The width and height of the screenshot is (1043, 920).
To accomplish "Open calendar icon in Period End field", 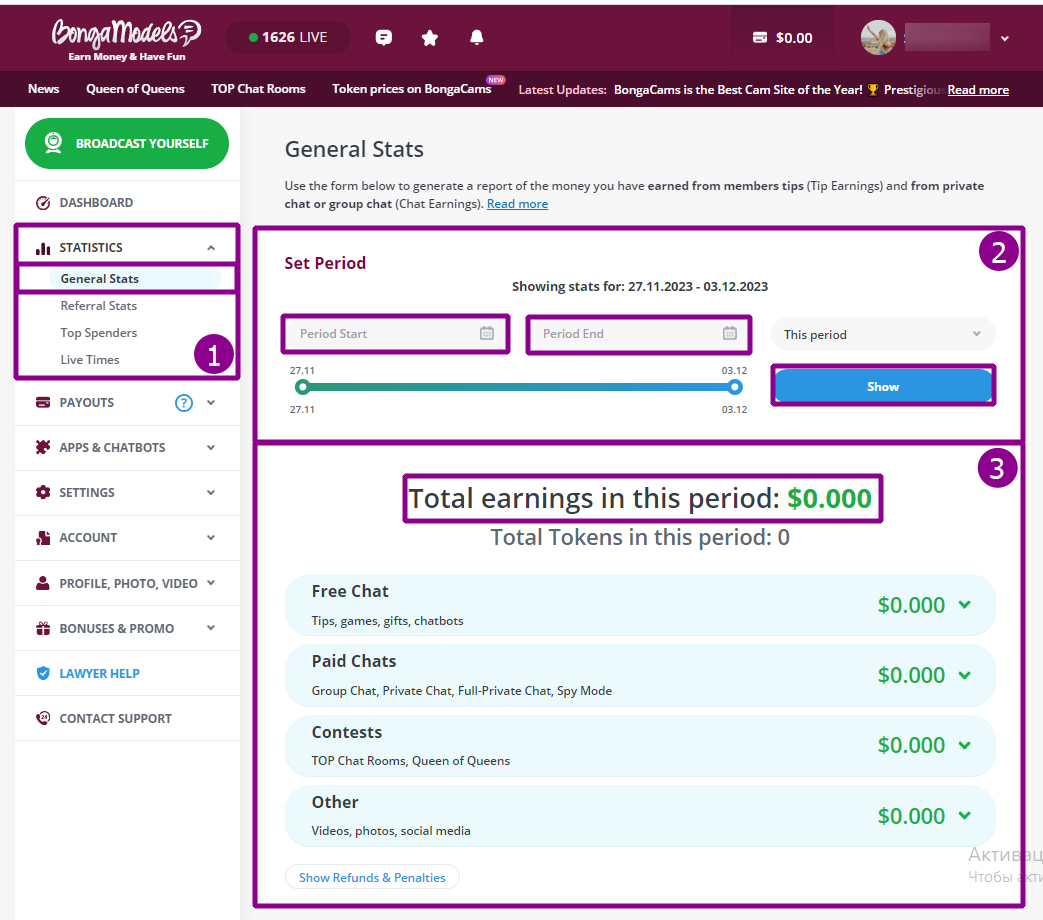I will (x=730, y=334).
